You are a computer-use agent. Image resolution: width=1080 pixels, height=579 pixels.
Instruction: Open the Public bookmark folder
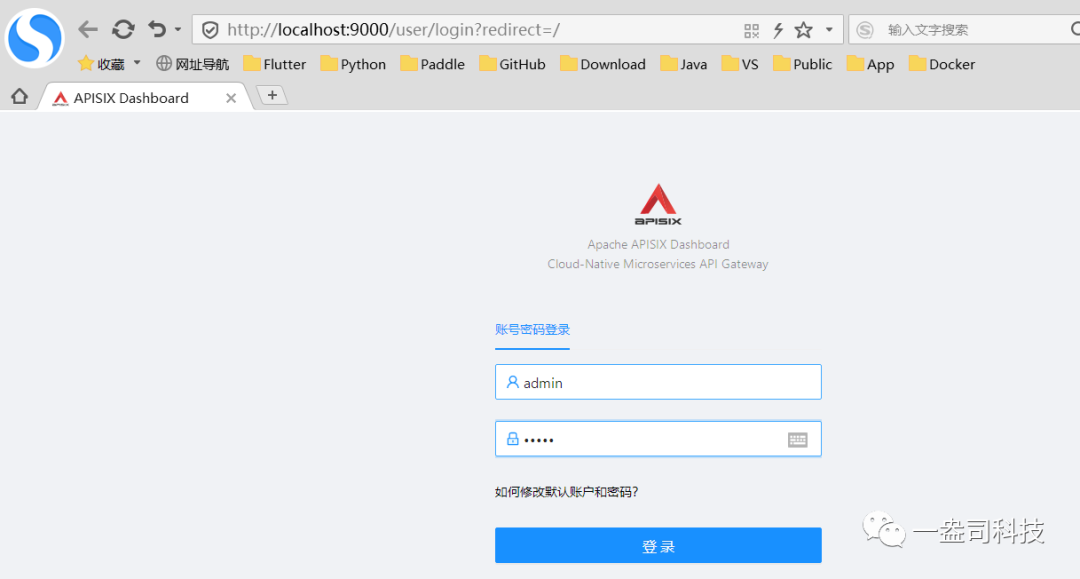click(x=803, y=64)
